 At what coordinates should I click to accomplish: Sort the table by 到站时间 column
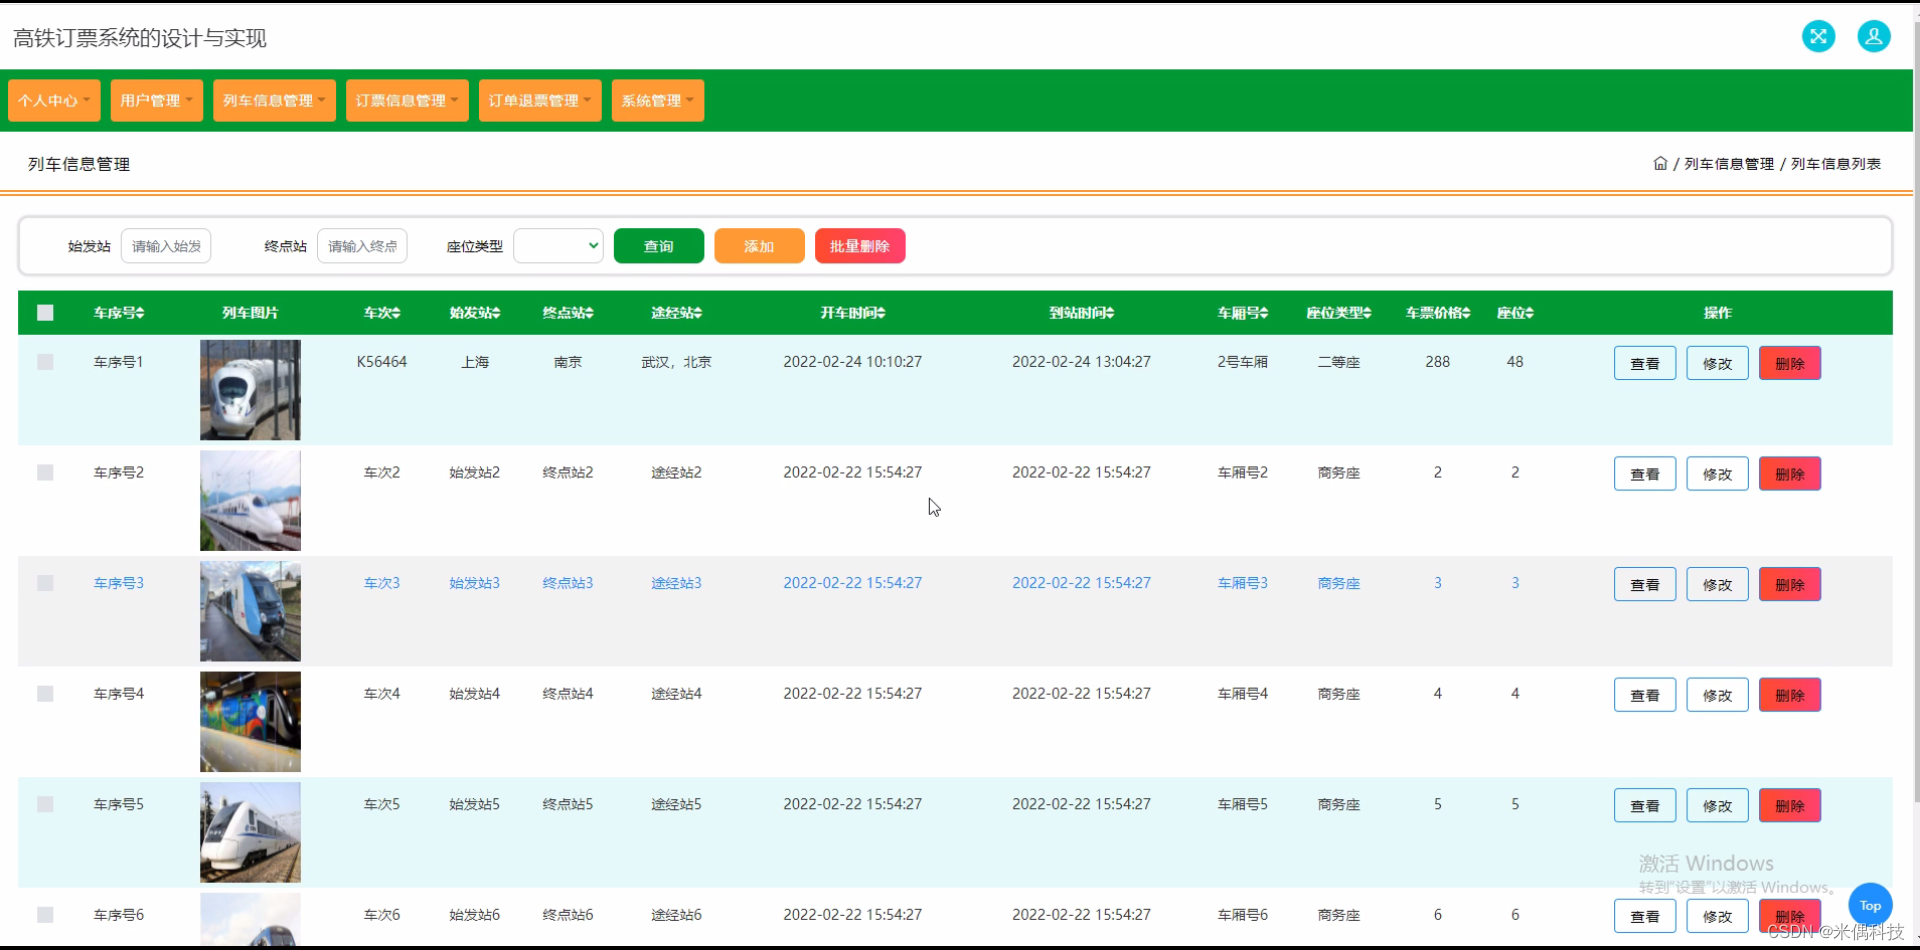click(x=1080, y=312)
